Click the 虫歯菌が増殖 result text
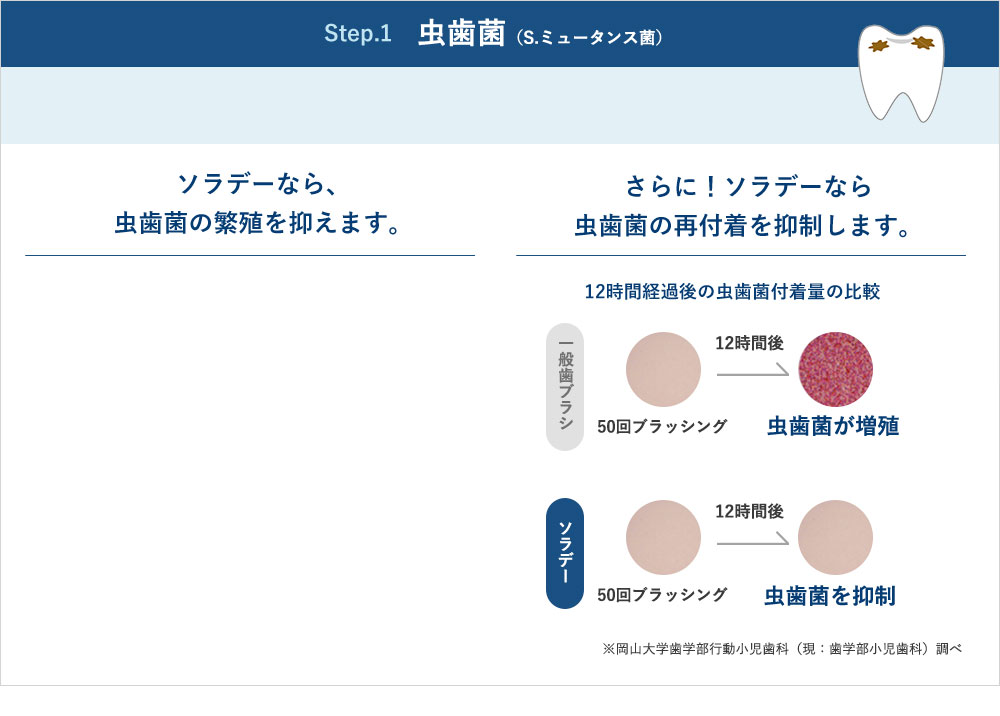The height and width of the screenshot is (716, 1000). coord(834,426)
